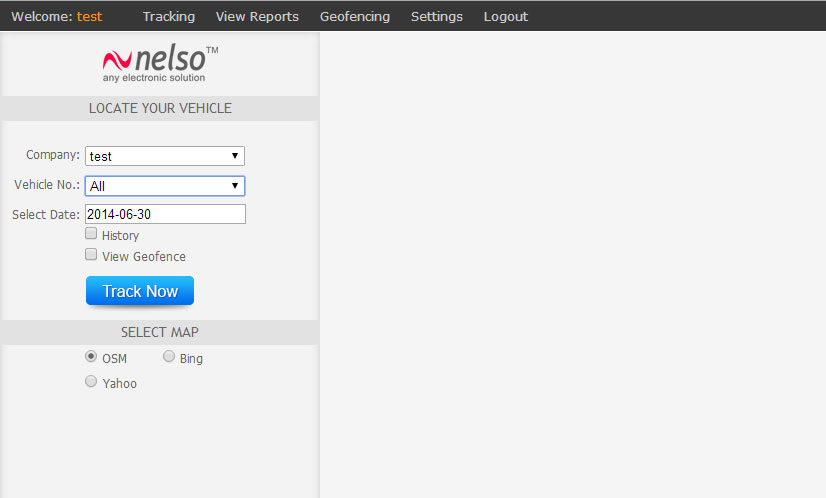Select the OSM map radio button

pos(91,357)
